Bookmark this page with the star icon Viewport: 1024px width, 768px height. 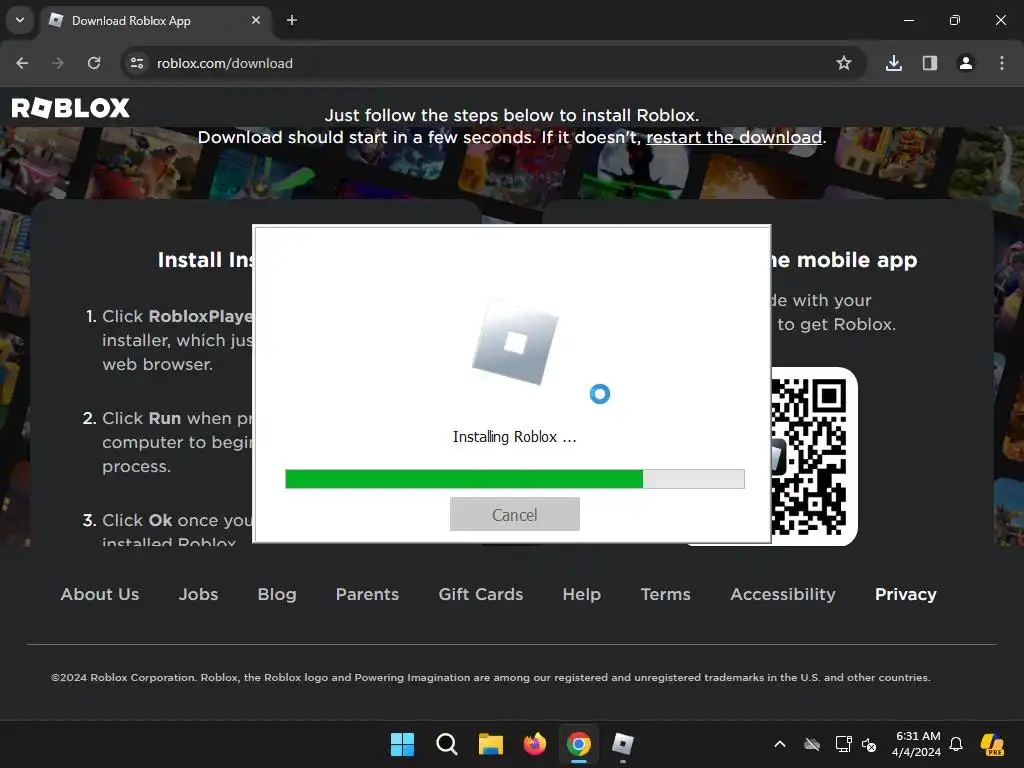coord(844,63)
